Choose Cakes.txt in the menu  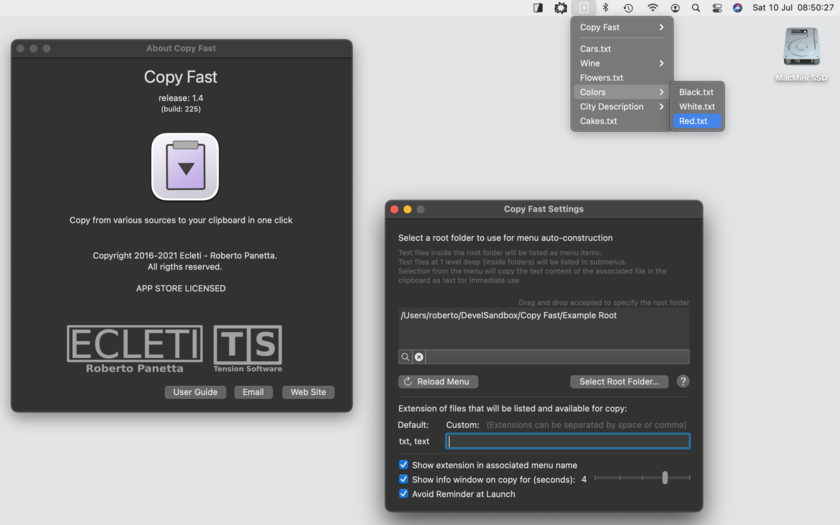pos(599,121)
